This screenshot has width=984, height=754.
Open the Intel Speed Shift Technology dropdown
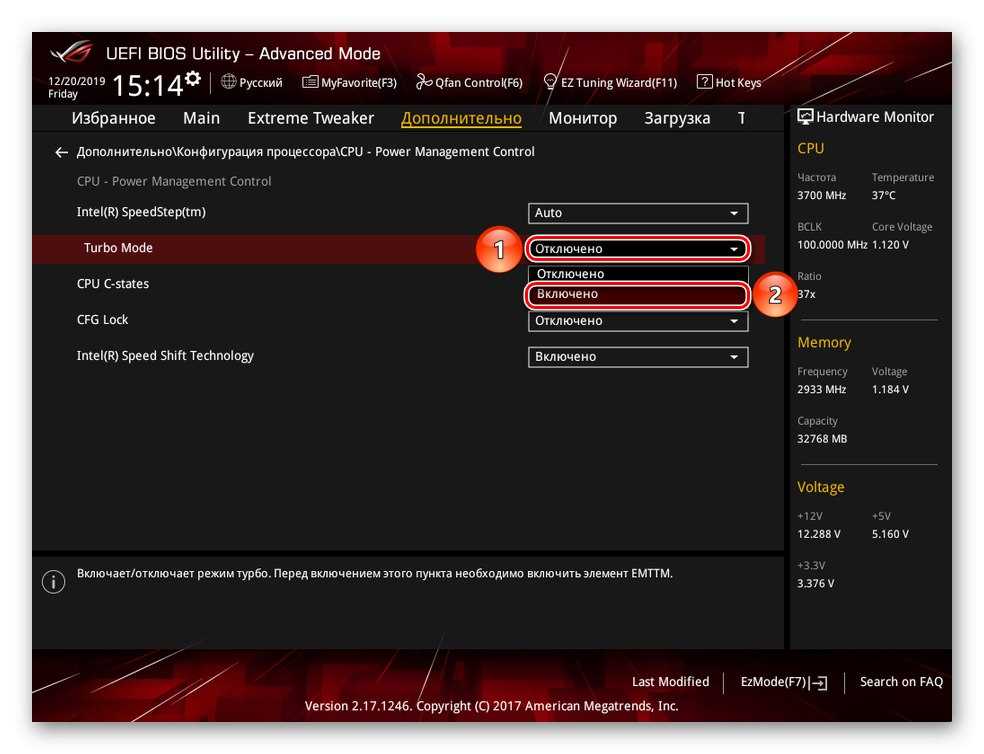click(x=638, y=357)
